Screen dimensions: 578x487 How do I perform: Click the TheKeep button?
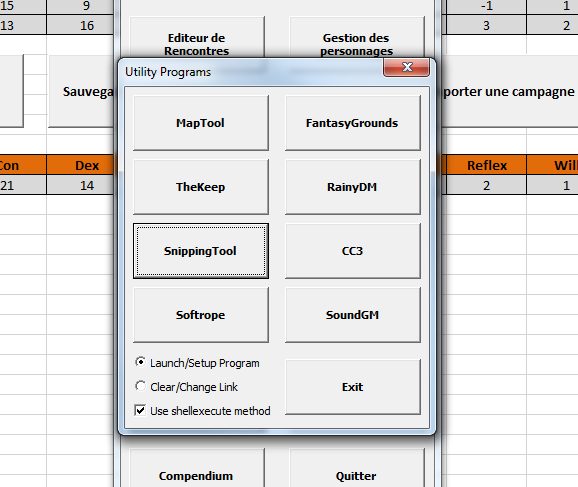(201, 187)
